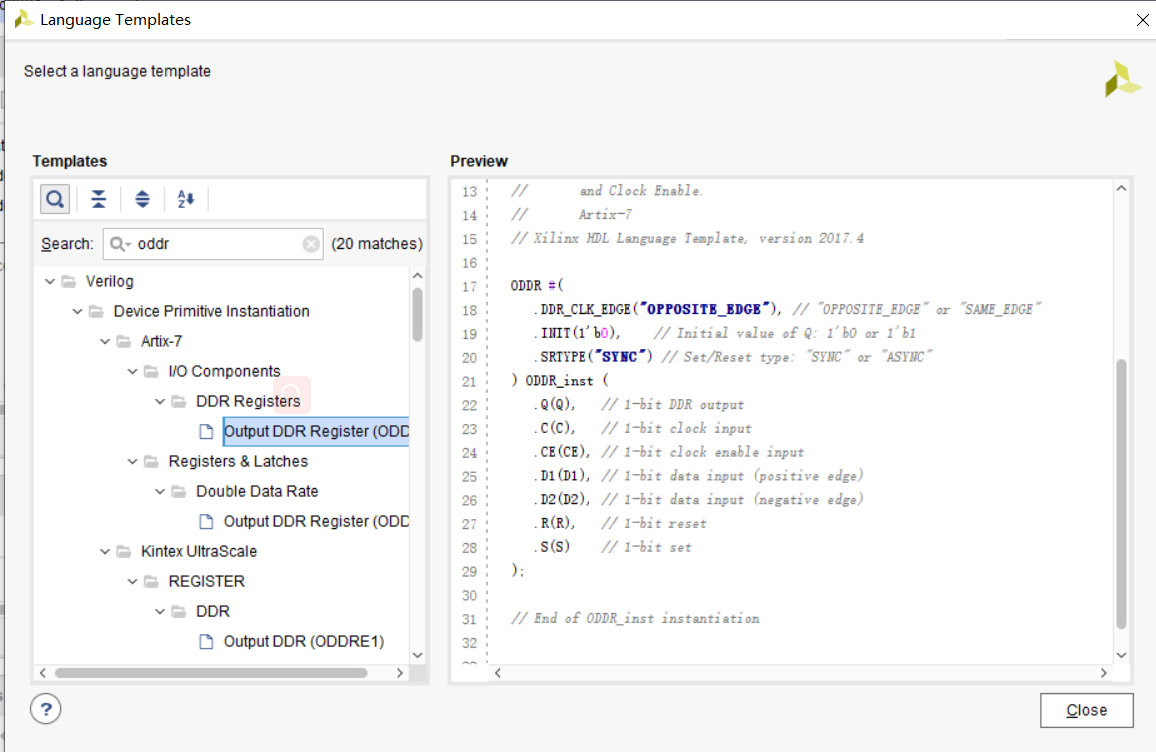Toggle the search magnifier toolbar icon

tap(55, 199)
